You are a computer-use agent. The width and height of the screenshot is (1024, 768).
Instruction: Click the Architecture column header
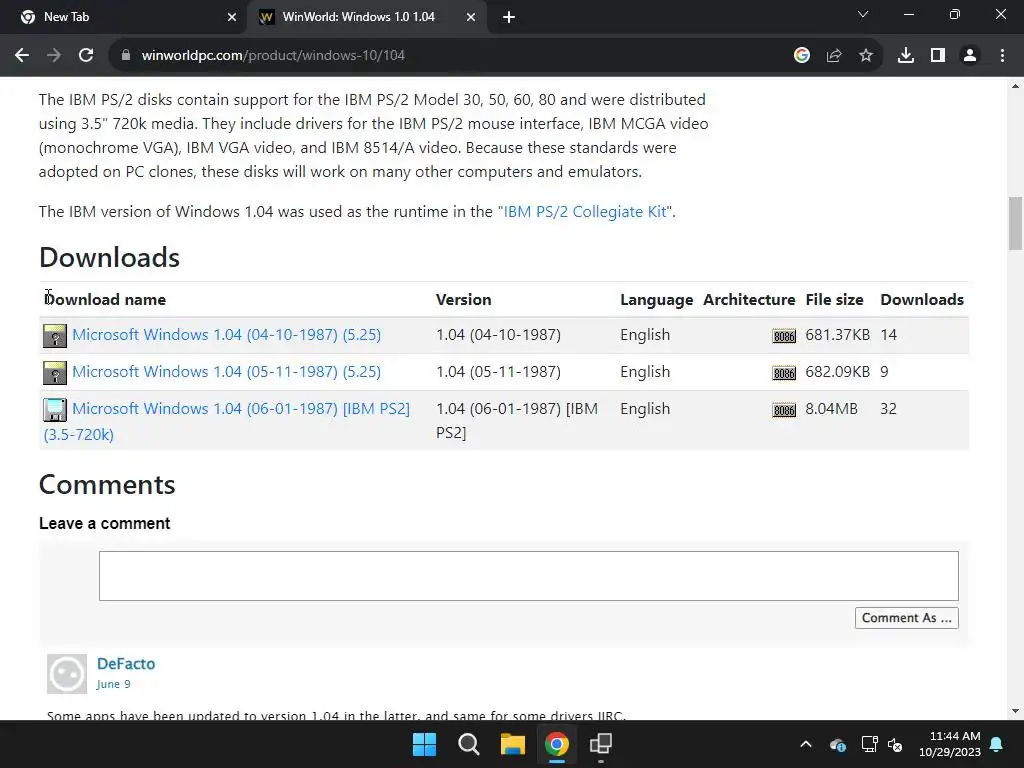pyautogui.click(x=749, y=300)
